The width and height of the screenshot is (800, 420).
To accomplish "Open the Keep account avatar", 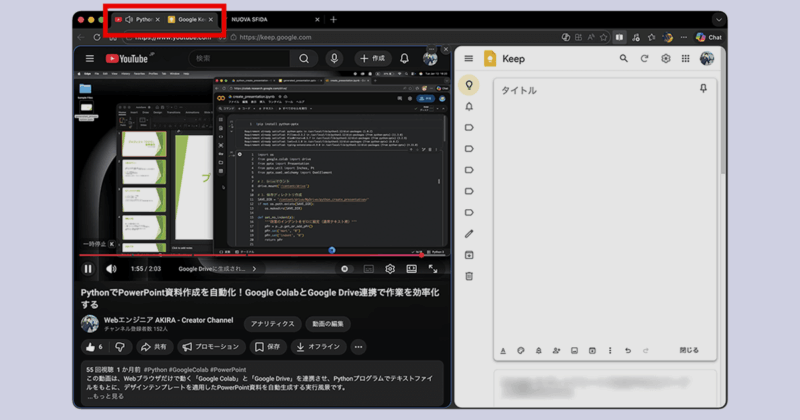I will pos(707,59).
